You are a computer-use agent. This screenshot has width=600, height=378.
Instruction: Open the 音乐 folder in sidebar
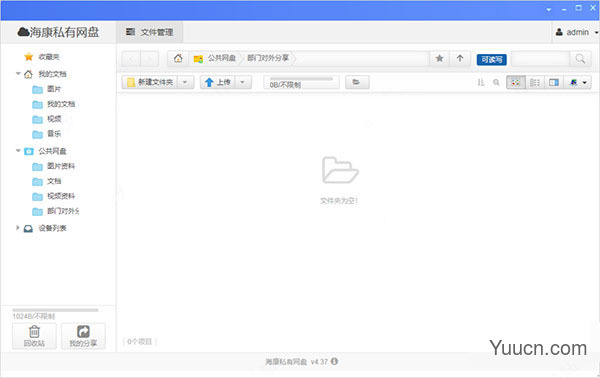[54, 134]
